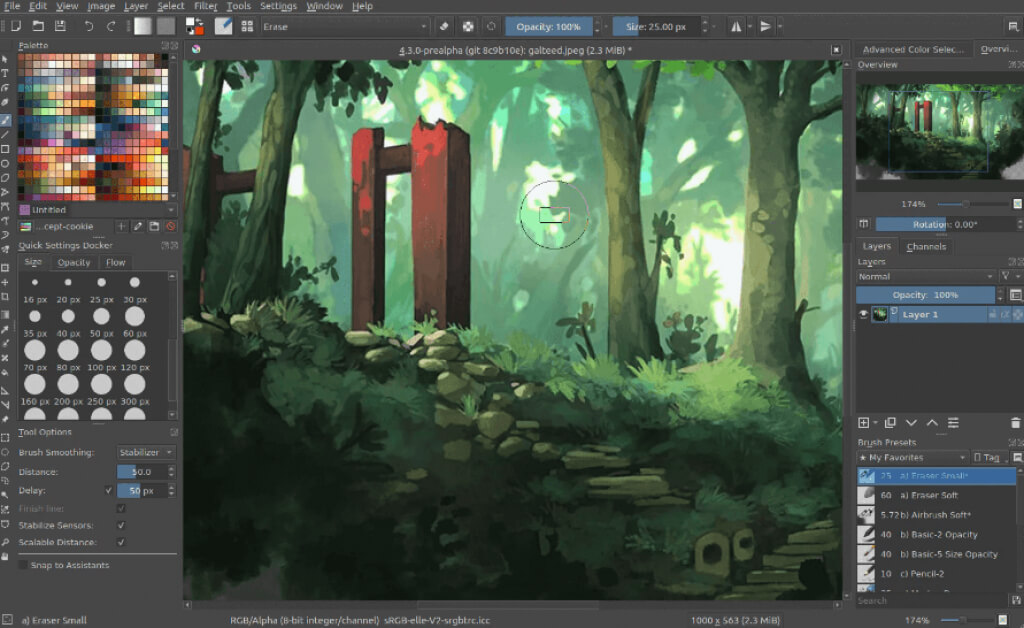Open the Brush Smoothing Stabilizer dropdown
Screen dimensions: 1024x628
tap(146, 452)
